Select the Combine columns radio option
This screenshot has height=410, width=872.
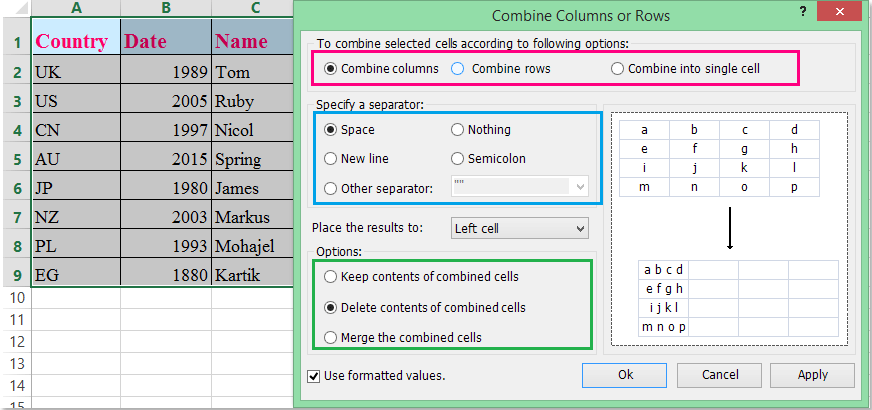tap(331, 69)
